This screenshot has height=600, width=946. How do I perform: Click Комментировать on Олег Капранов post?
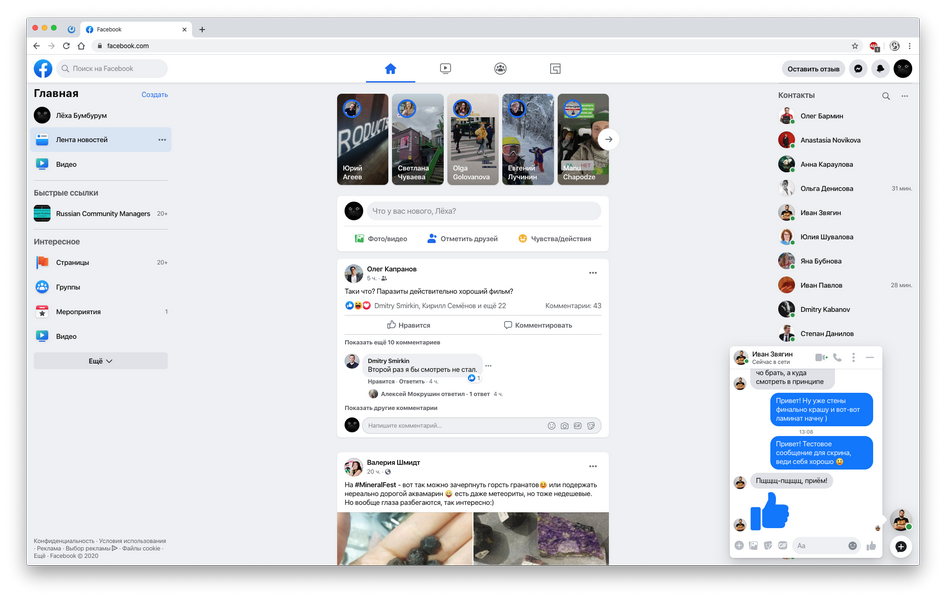coord(538,325)
